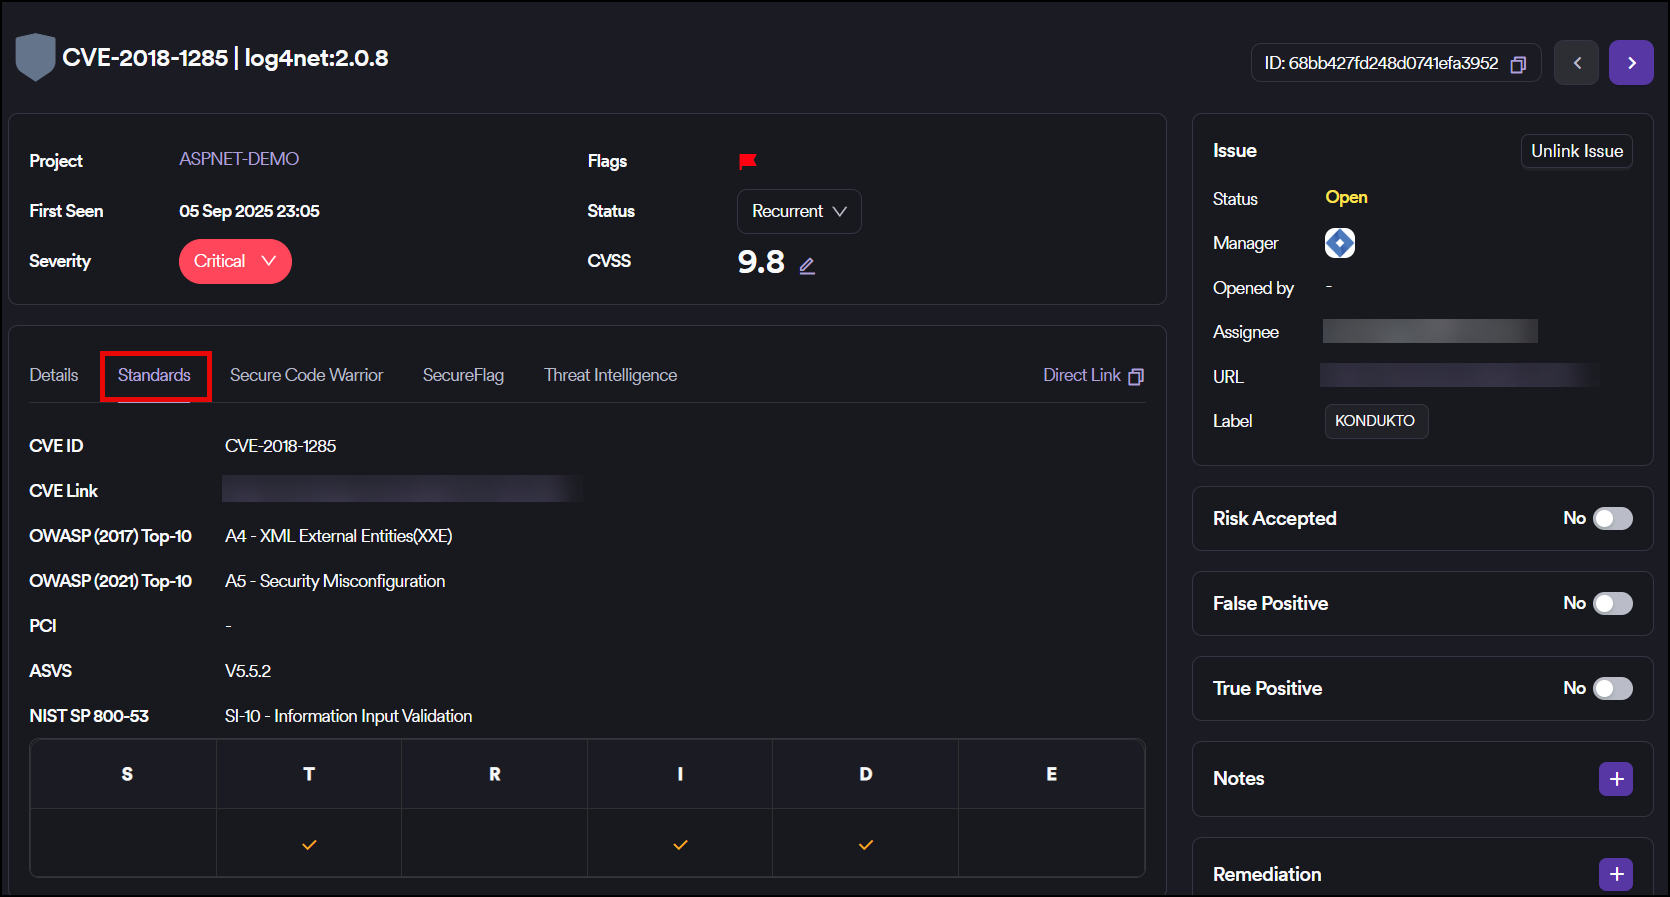Go to the next vulnerability
Viewport: 1670px width, 897px height.
1630,63
